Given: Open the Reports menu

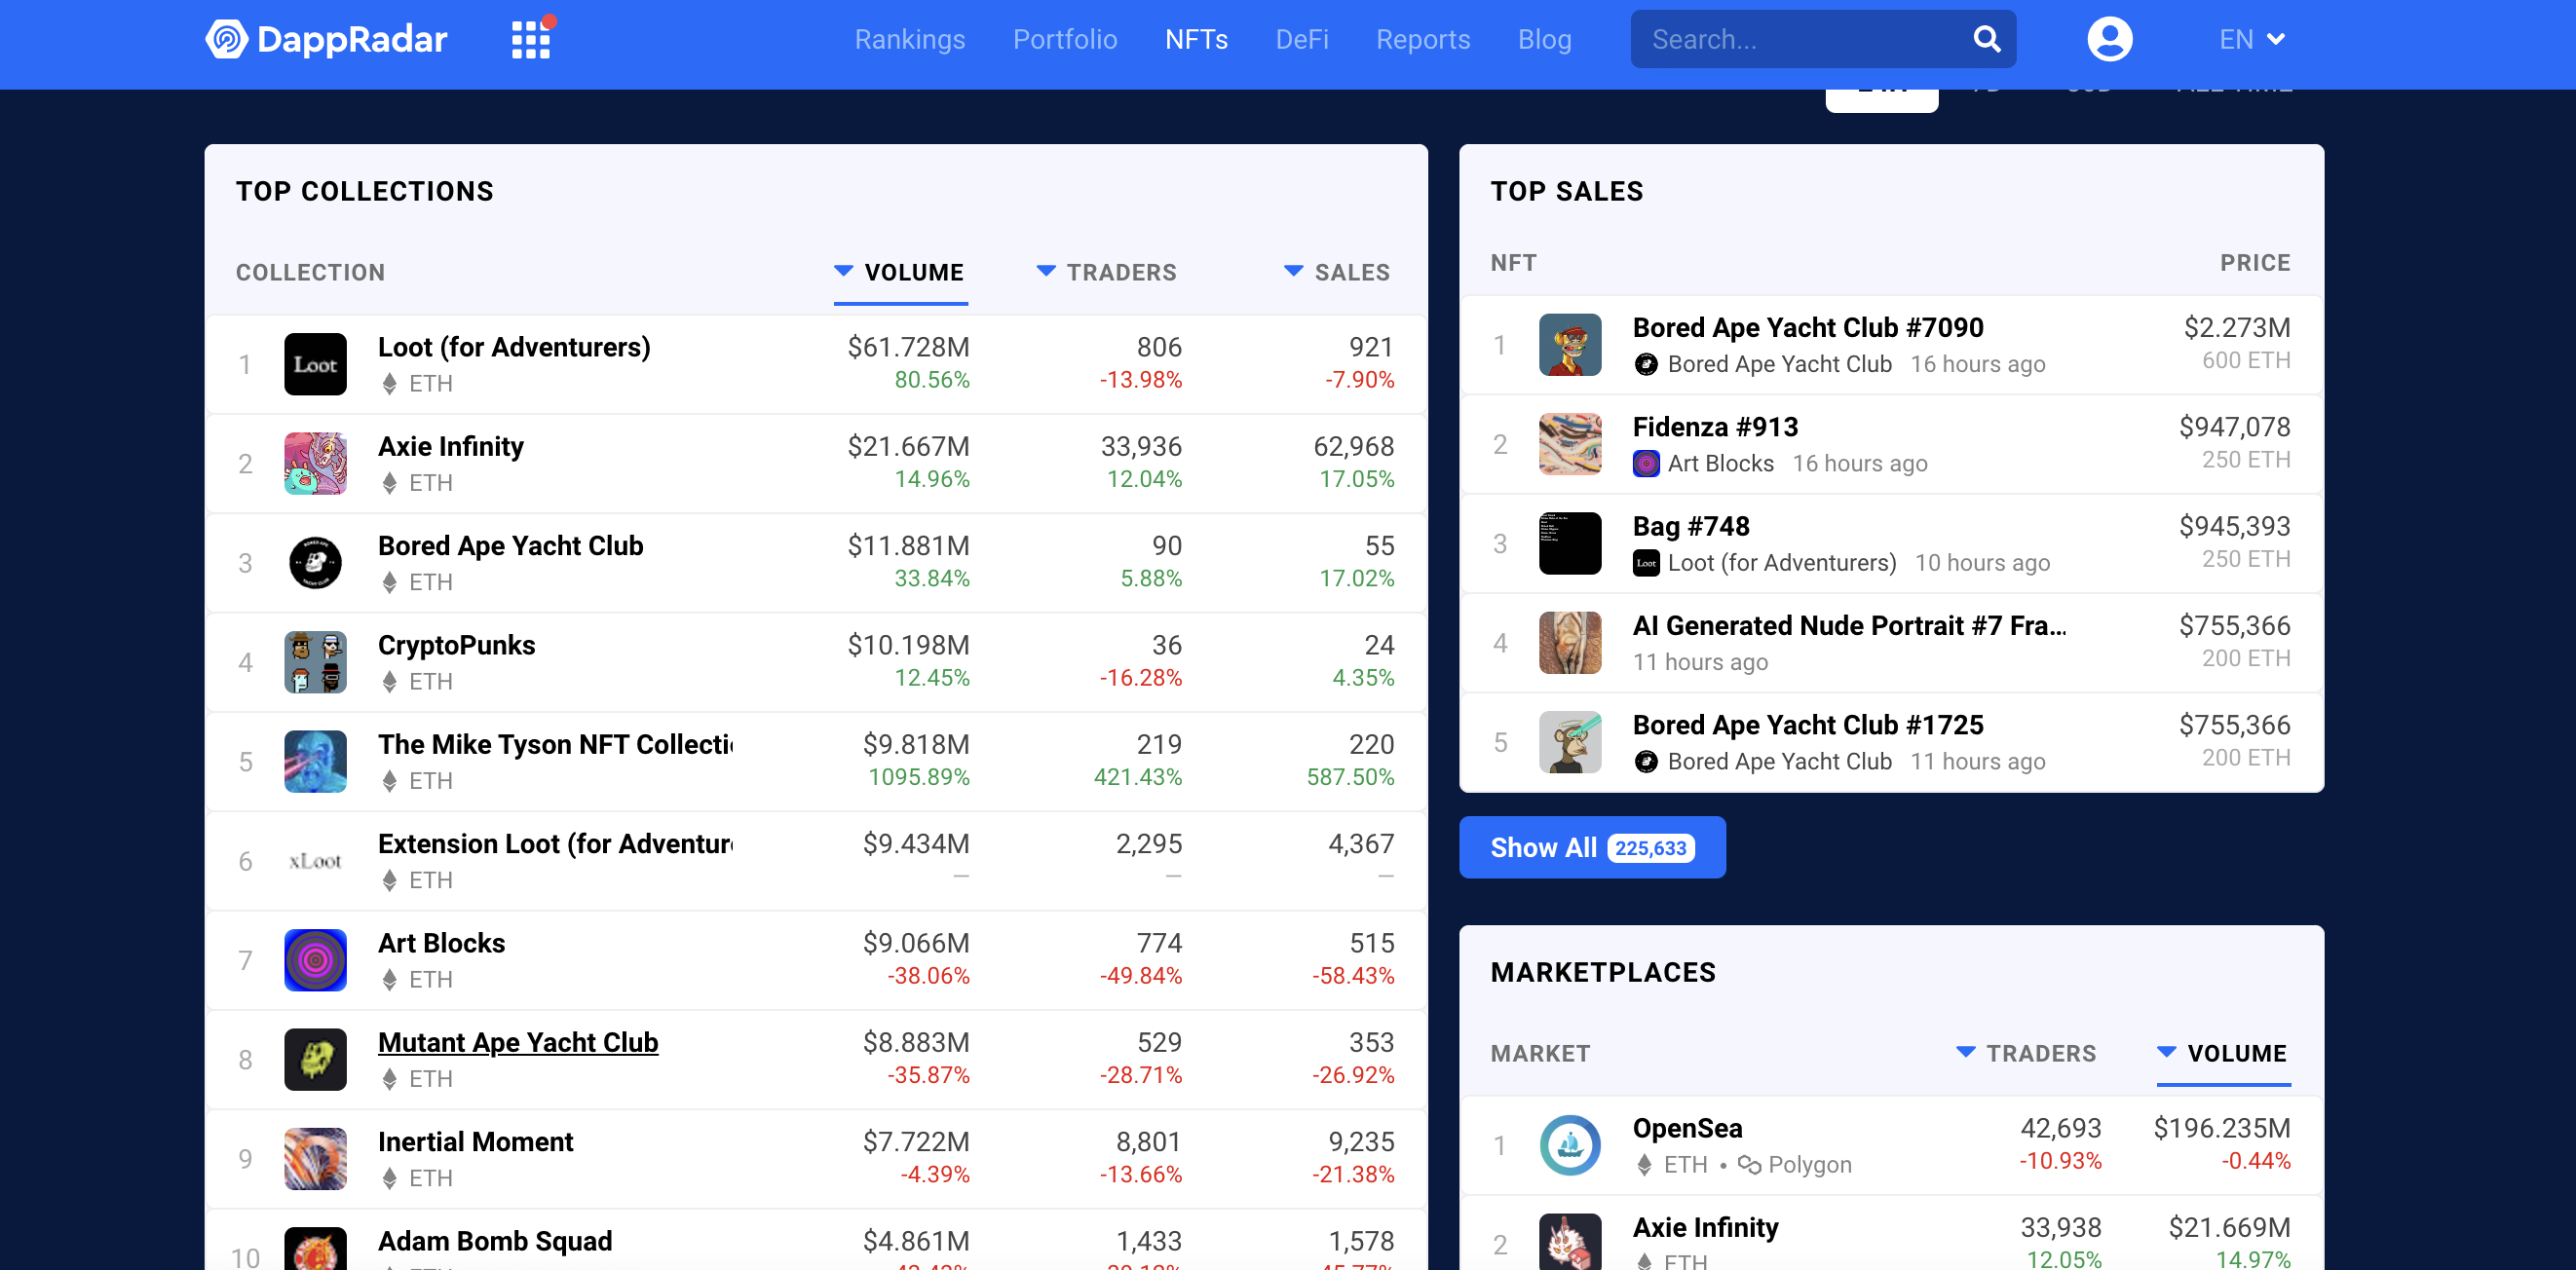Looking at the screenshot, I should (x=1423, y=39).
